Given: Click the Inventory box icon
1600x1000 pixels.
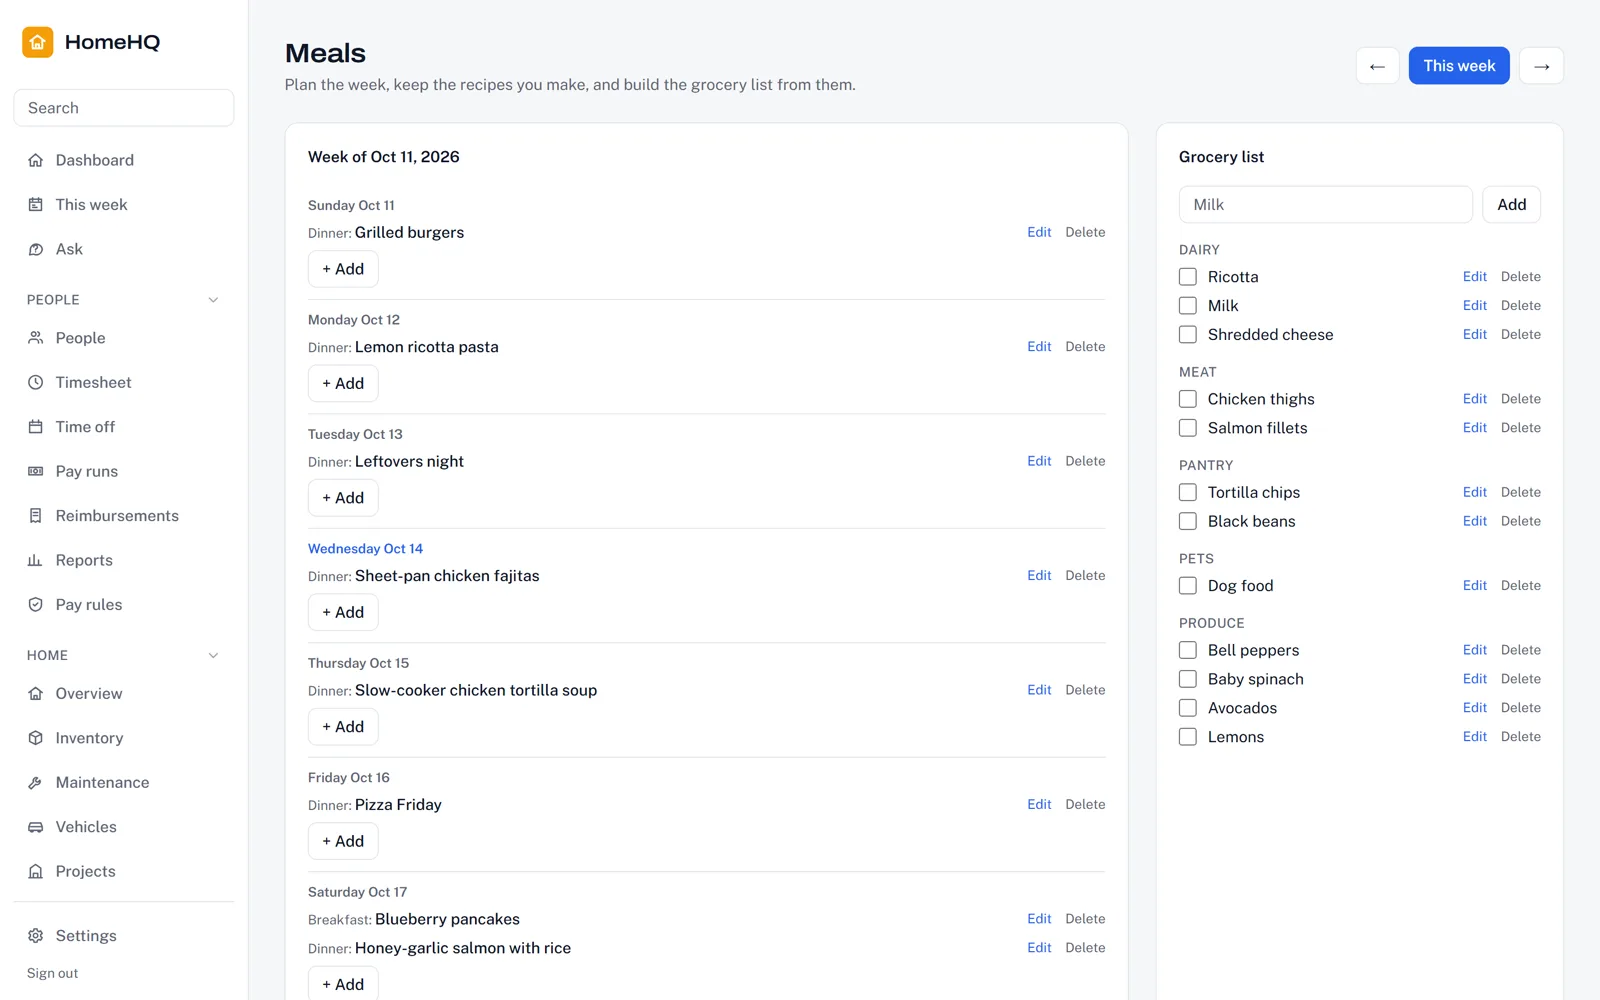Looking at the screenshot, I should (36, 738).
